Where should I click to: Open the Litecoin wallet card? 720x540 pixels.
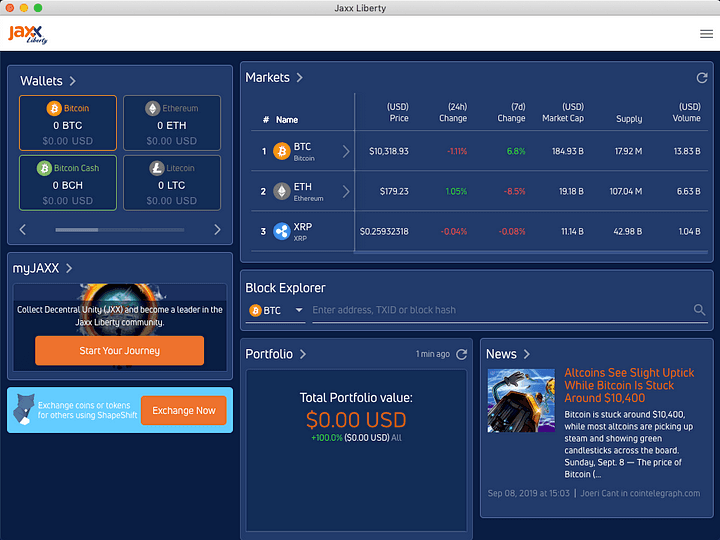pyautogui.click(x=172, y=183)
